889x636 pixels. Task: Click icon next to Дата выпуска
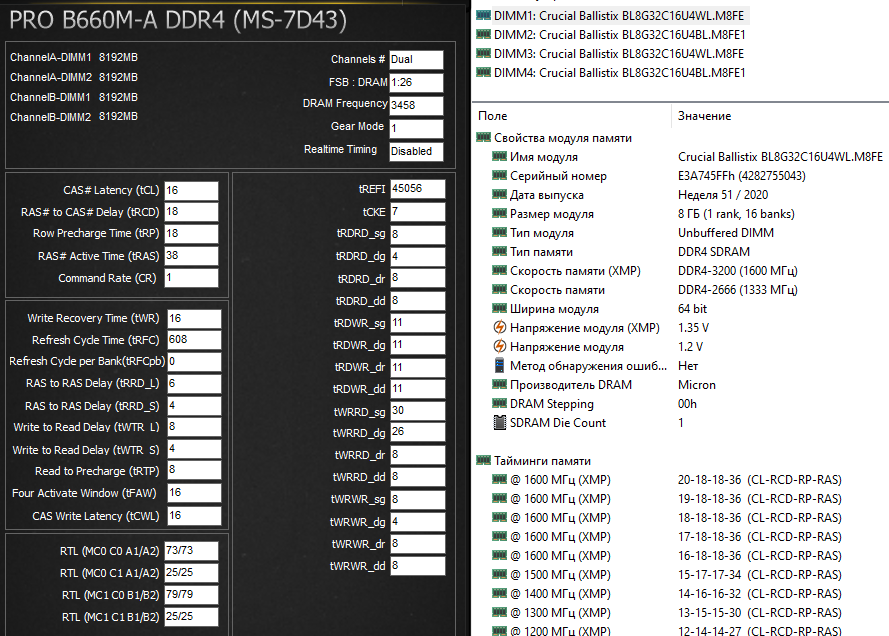499,194
